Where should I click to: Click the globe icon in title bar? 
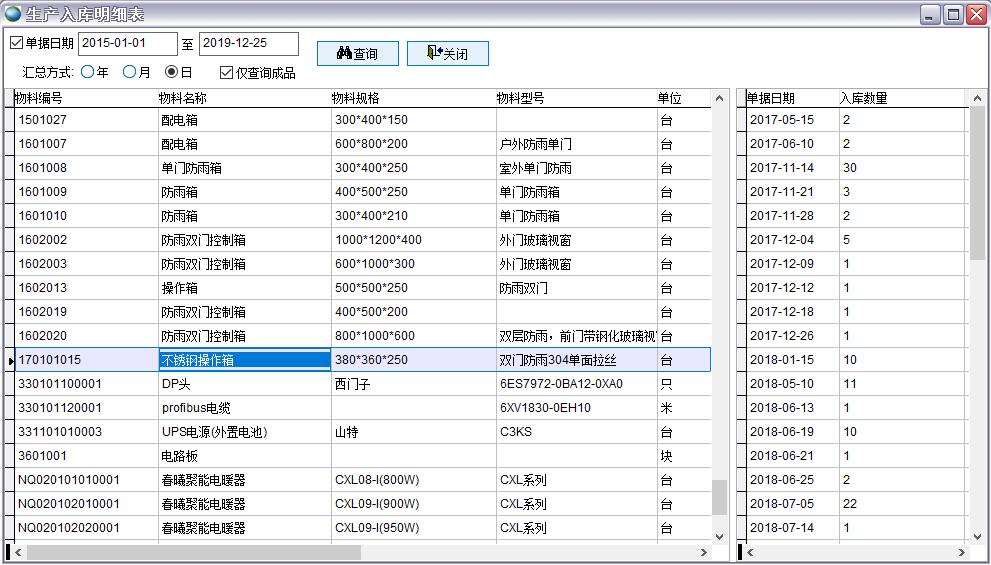[x=13, y=14]
